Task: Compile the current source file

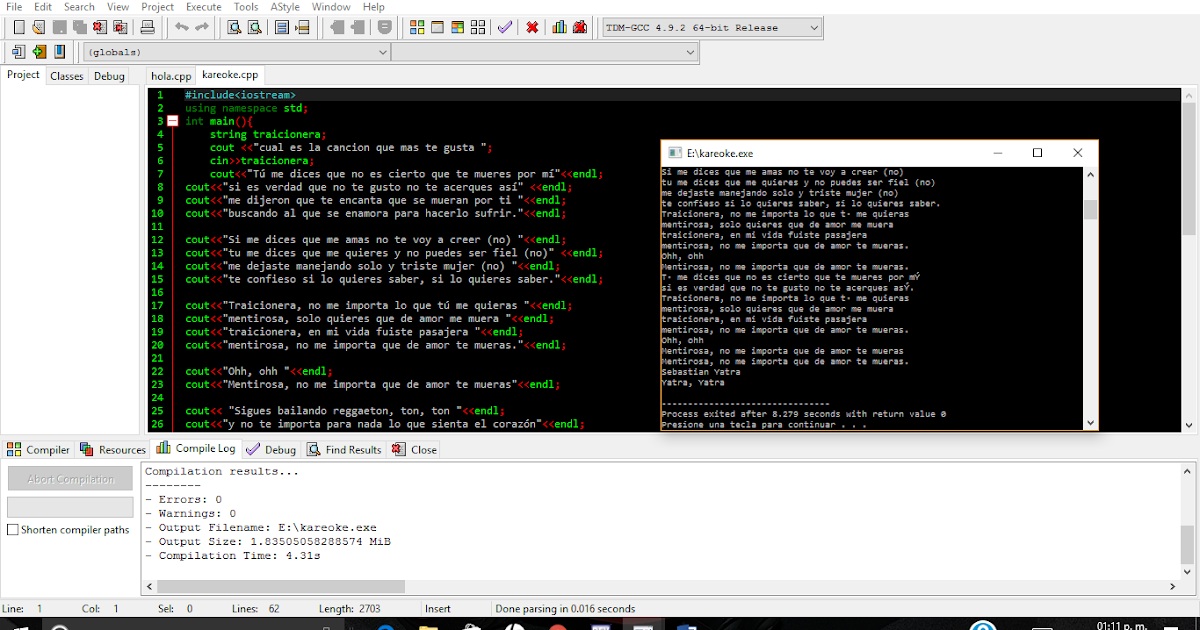Action: coord(417,27)
